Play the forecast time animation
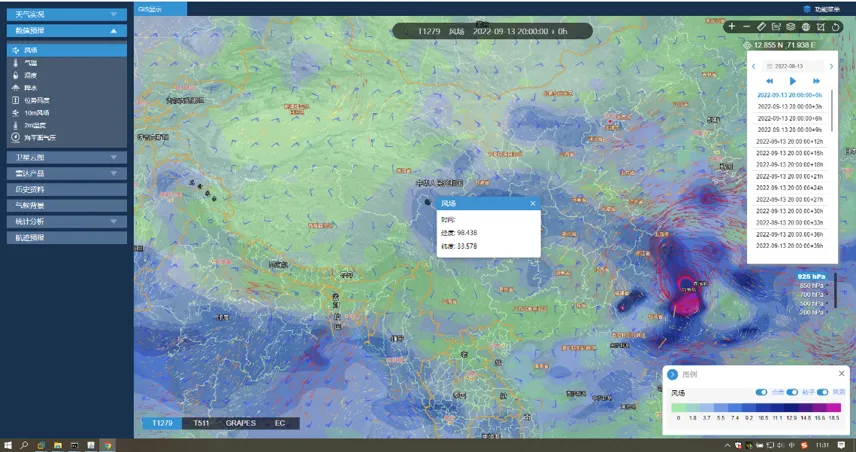The image size is (856, 452). pos(792,80)
